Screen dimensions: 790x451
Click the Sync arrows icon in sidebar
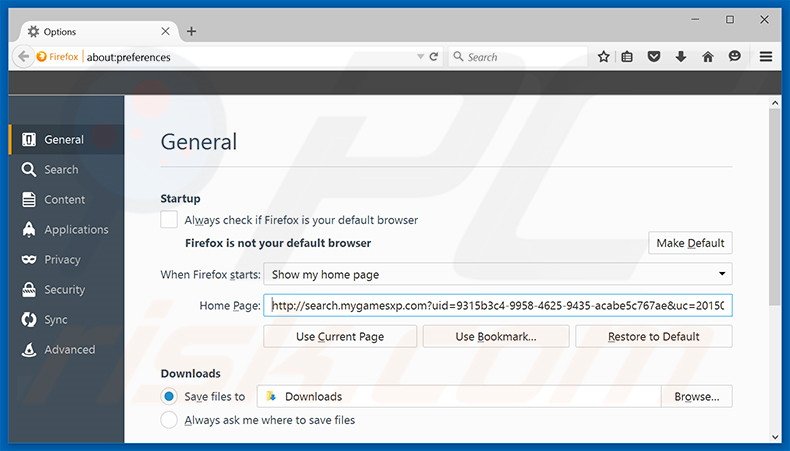[x=29, y=319]
